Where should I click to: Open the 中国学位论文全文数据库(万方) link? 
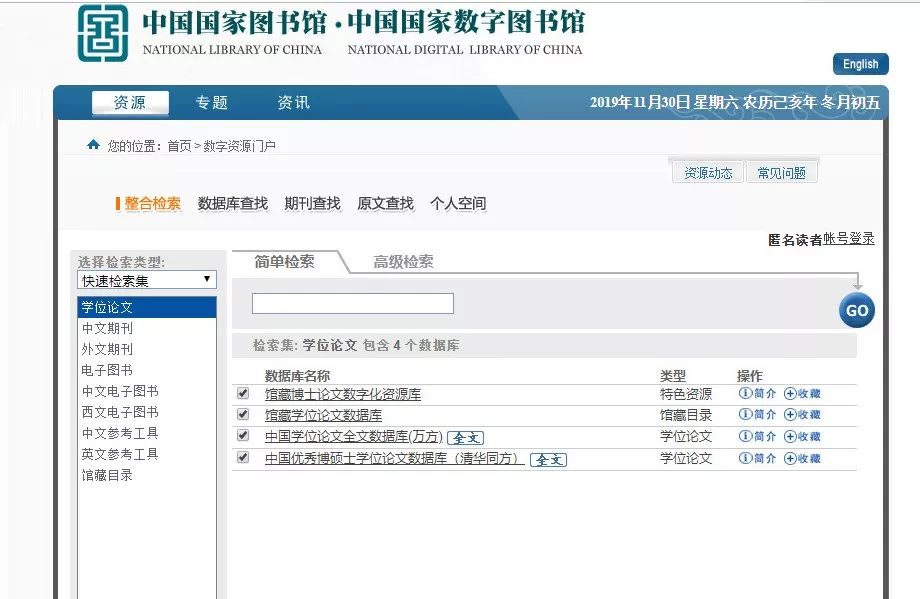point(354,437)
